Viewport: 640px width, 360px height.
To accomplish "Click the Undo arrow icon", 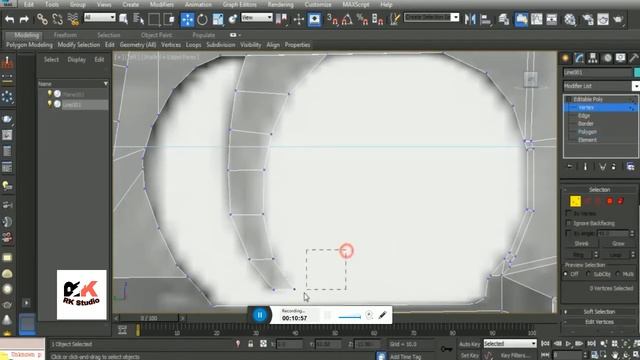I will point(9,19).
